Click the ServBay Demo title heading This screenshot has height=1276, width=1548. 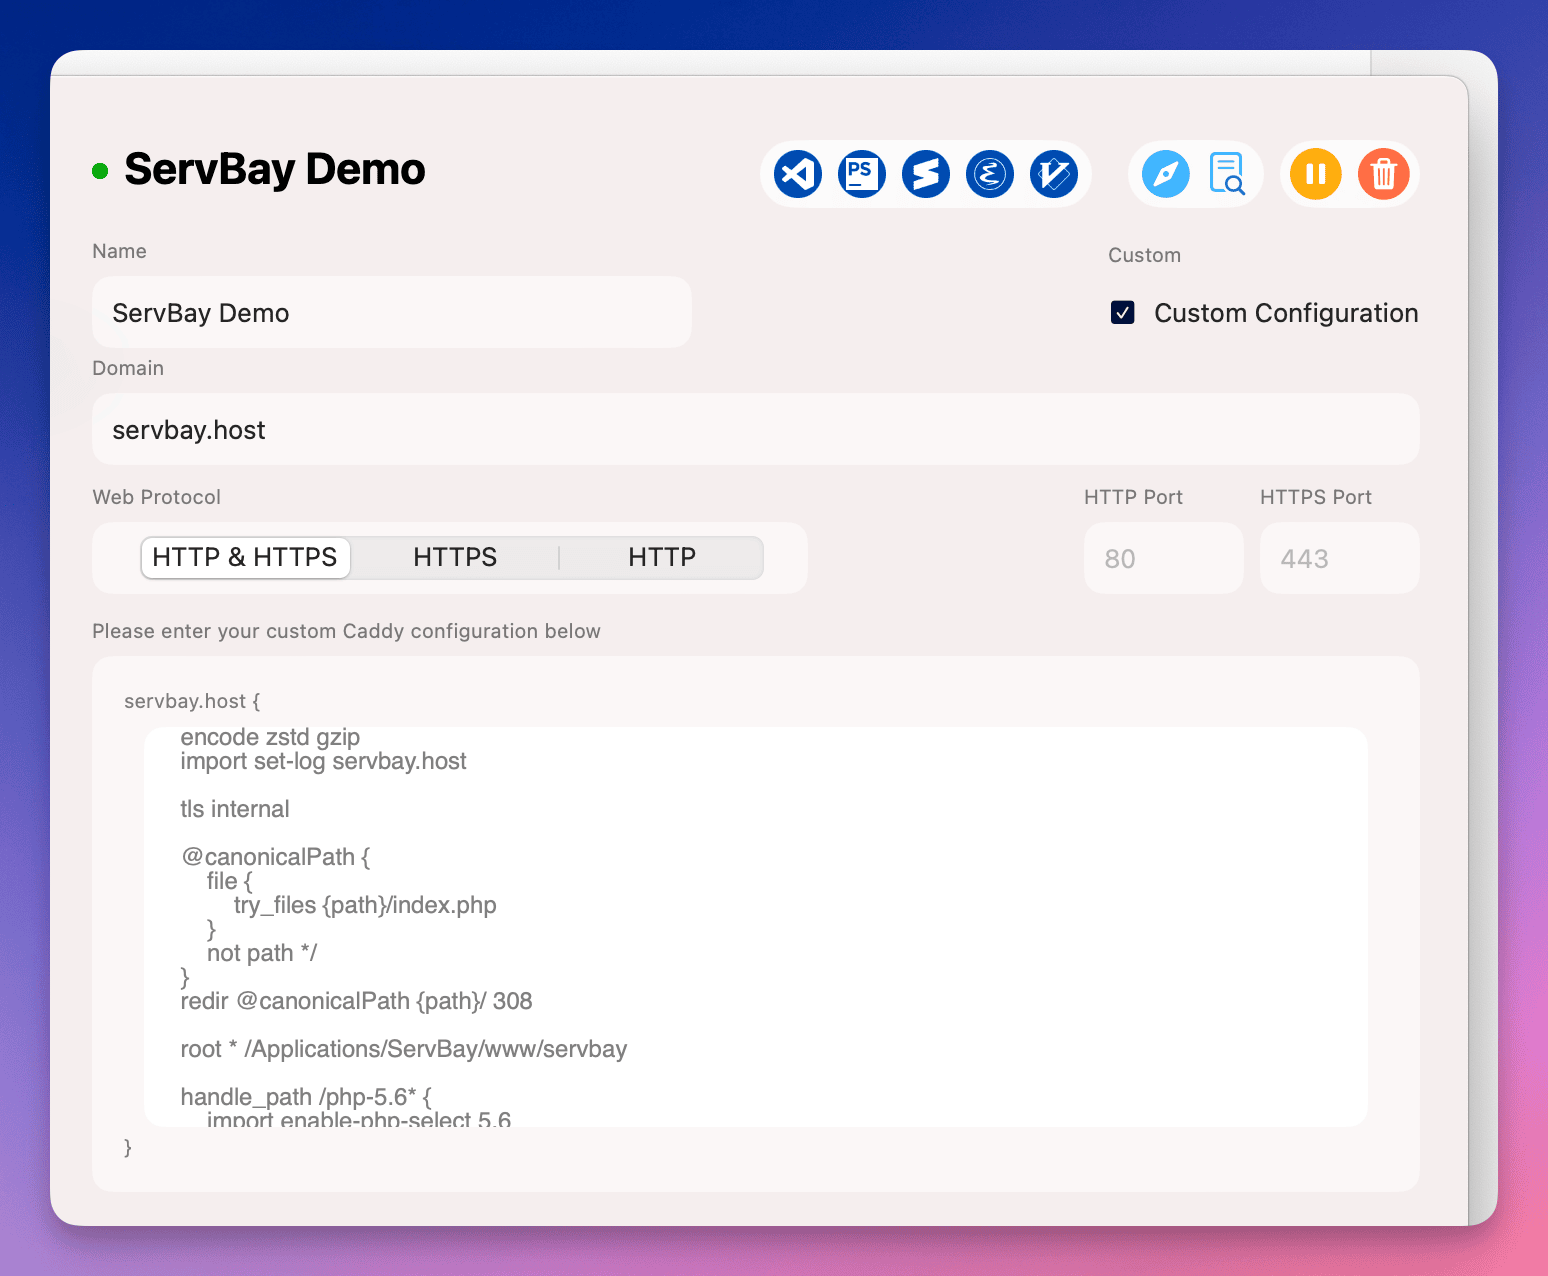pyautogui.click(x=275, y=169)
